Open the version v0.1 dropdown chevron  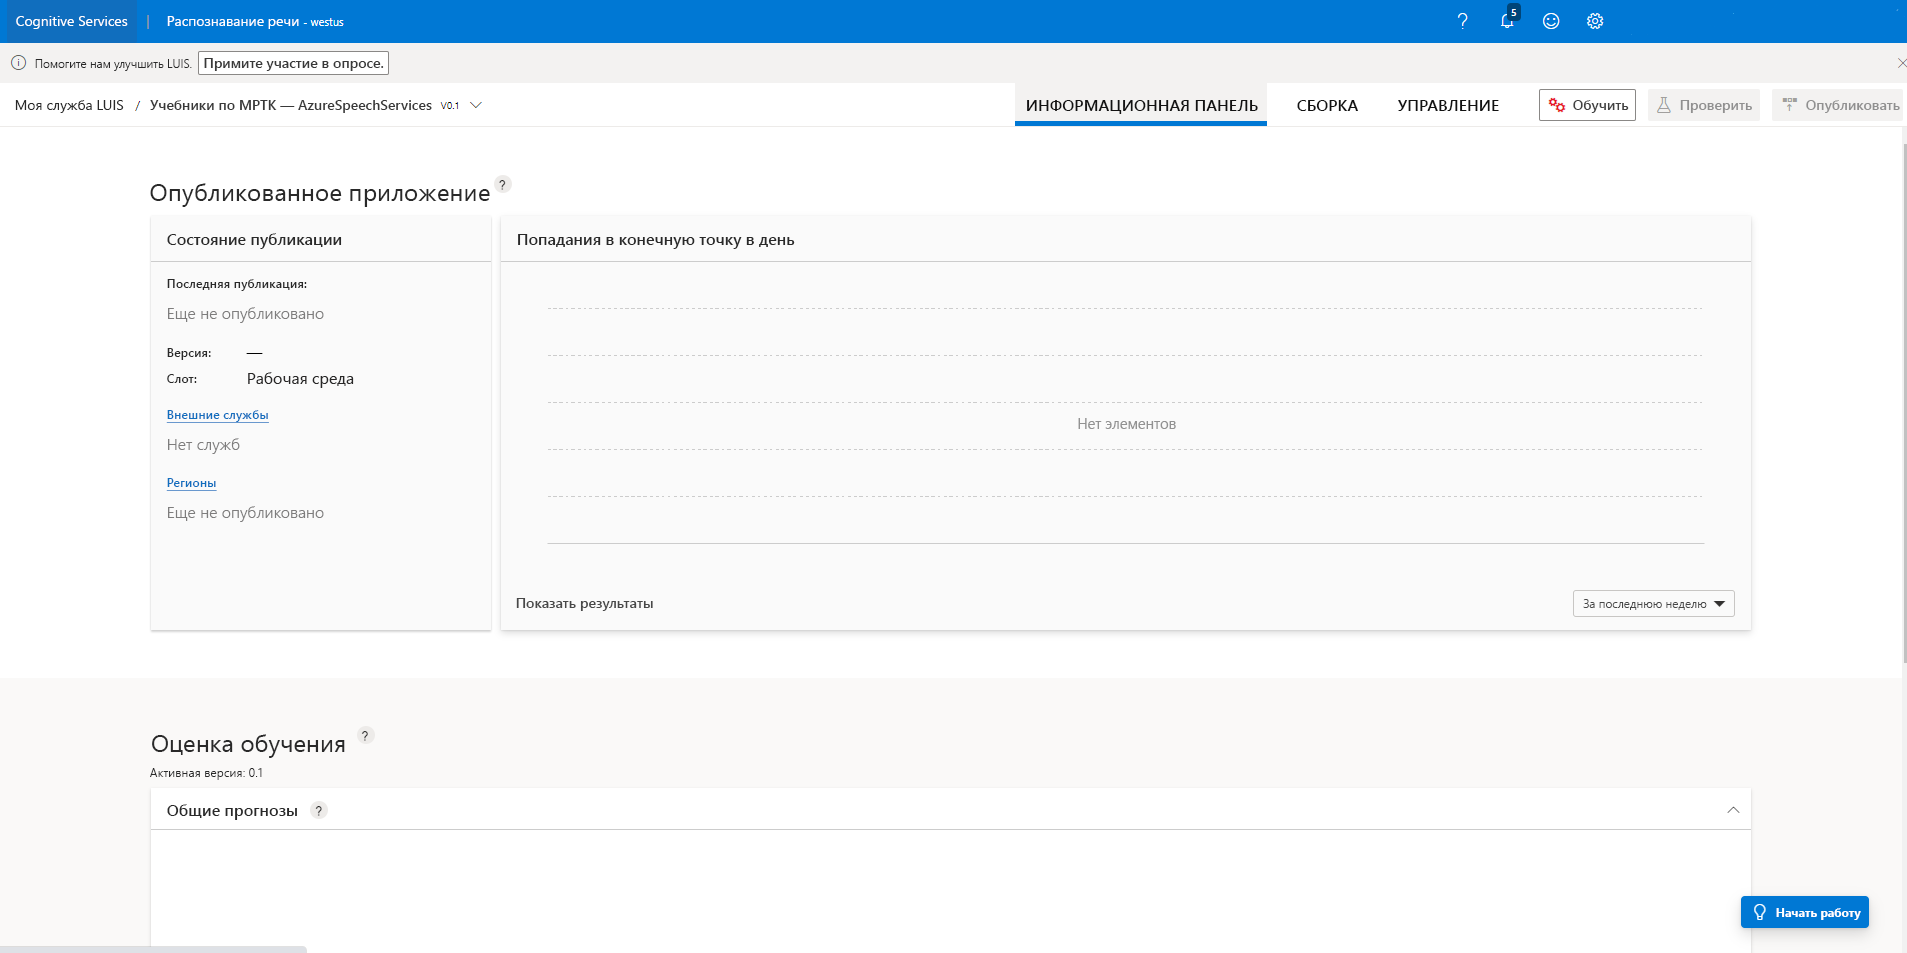(x=476, y=105)
